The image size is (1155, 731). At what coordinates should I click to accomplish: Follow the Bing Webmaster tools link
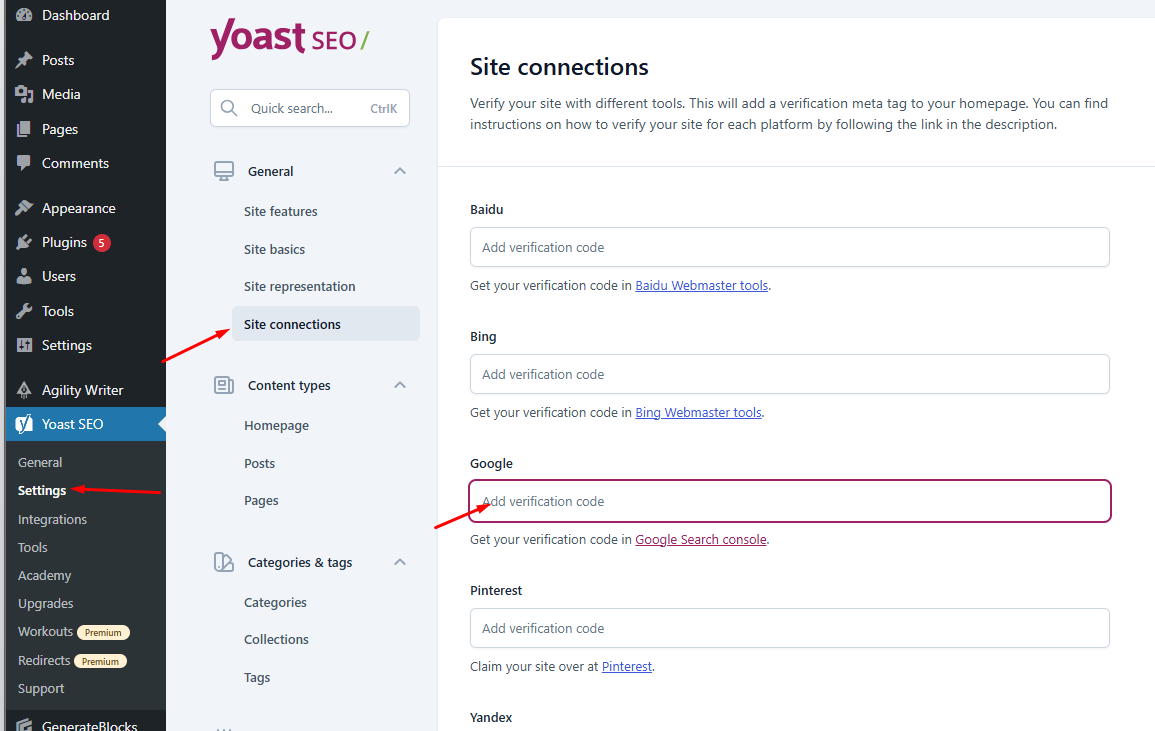(x=698, y=413)
